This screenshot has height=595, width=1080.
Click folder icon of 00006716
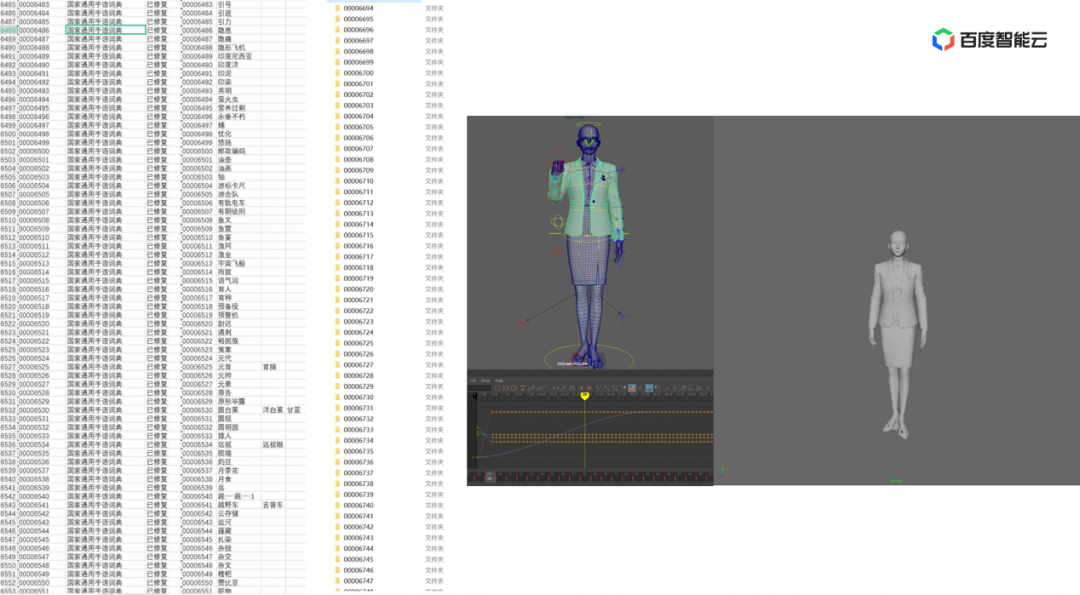pyautogui.click(x=338, y=246)
